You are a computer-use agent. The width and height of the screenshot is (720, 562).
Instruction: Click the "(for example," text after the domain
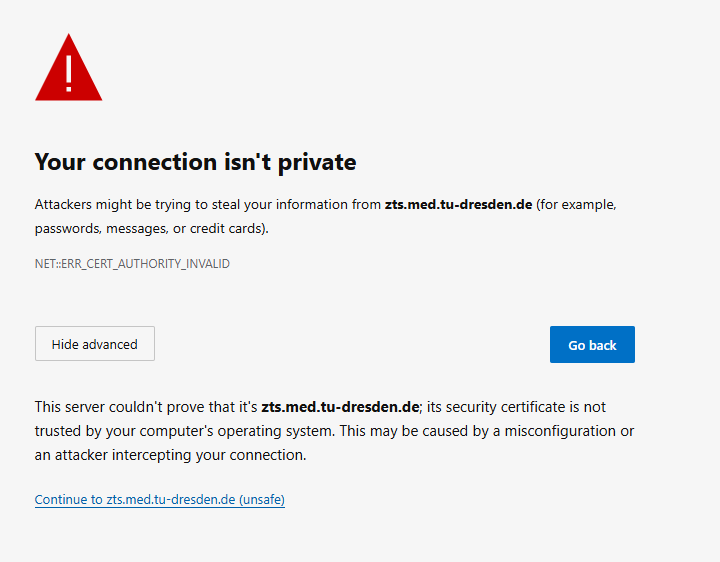pos(576,205)
